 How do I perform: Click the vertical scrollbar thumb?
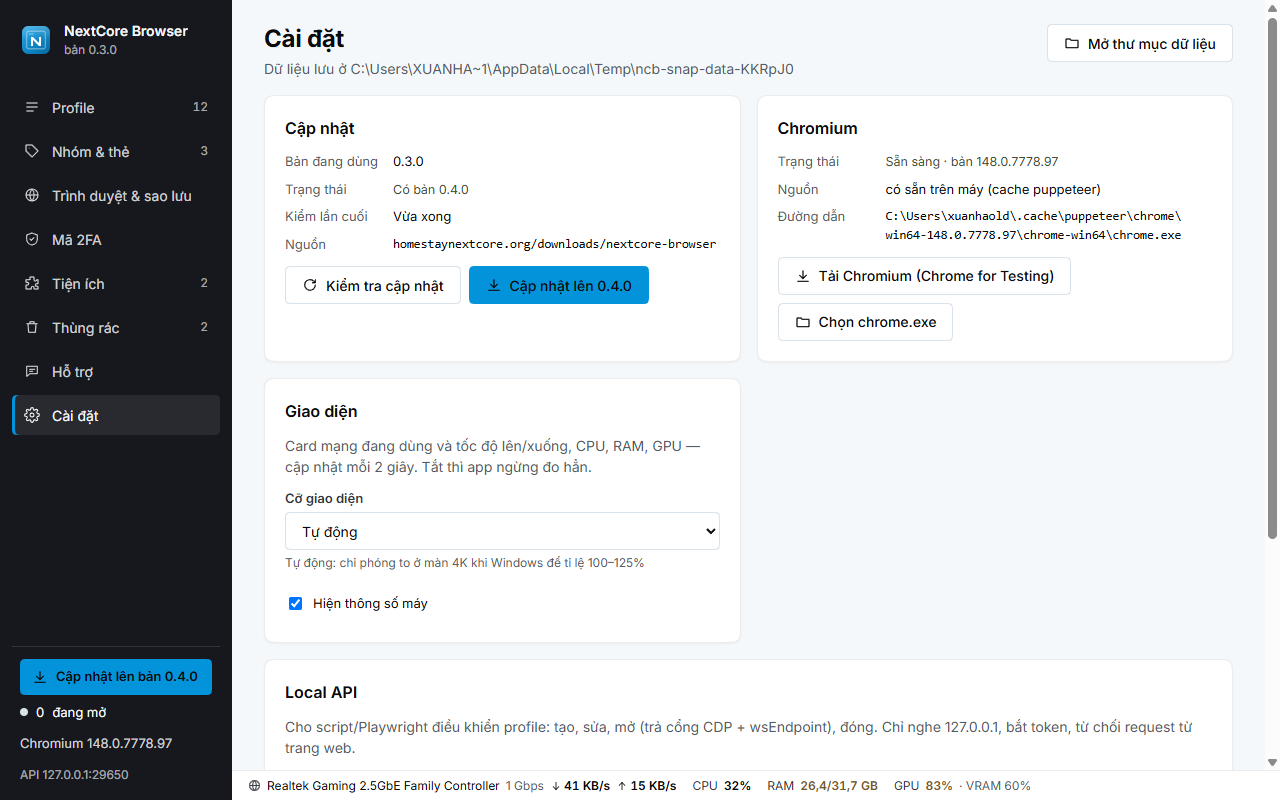click(1272, 280)
